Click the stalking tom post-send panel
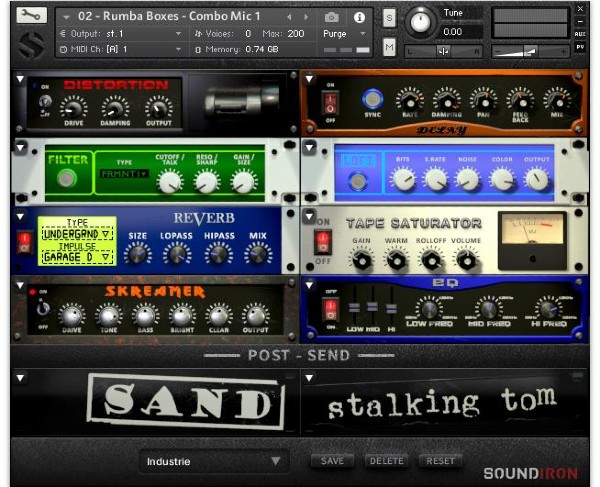600x487 pixels. (444, 402)
